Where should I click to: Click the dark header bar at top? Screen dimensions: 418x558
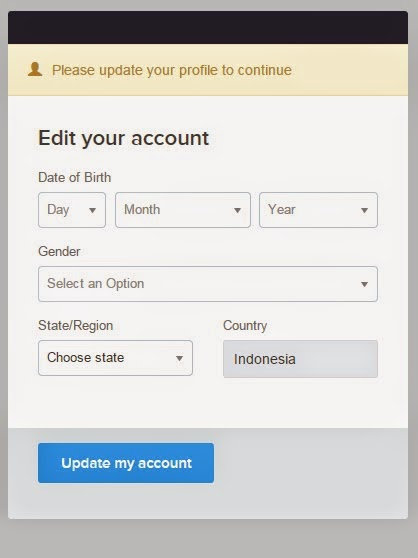208,27
